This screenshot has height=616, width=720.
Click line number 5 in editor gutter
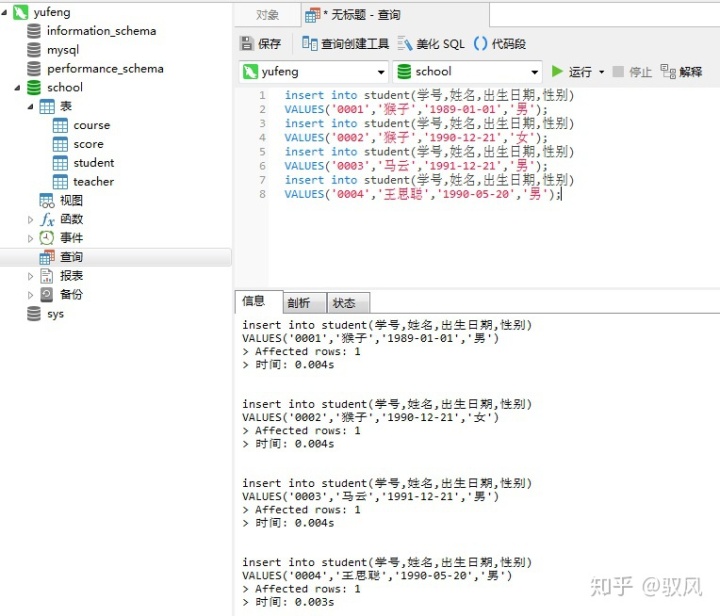(262, 151)
